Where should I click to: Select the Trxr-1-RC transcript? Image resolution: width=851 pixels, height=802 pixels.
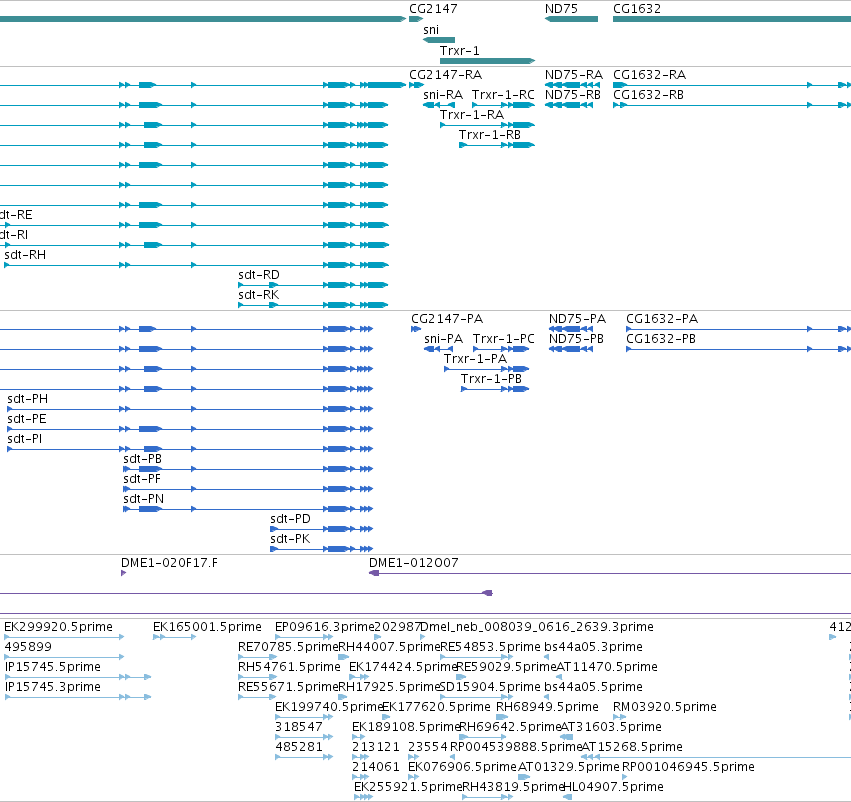pos(504,105)
